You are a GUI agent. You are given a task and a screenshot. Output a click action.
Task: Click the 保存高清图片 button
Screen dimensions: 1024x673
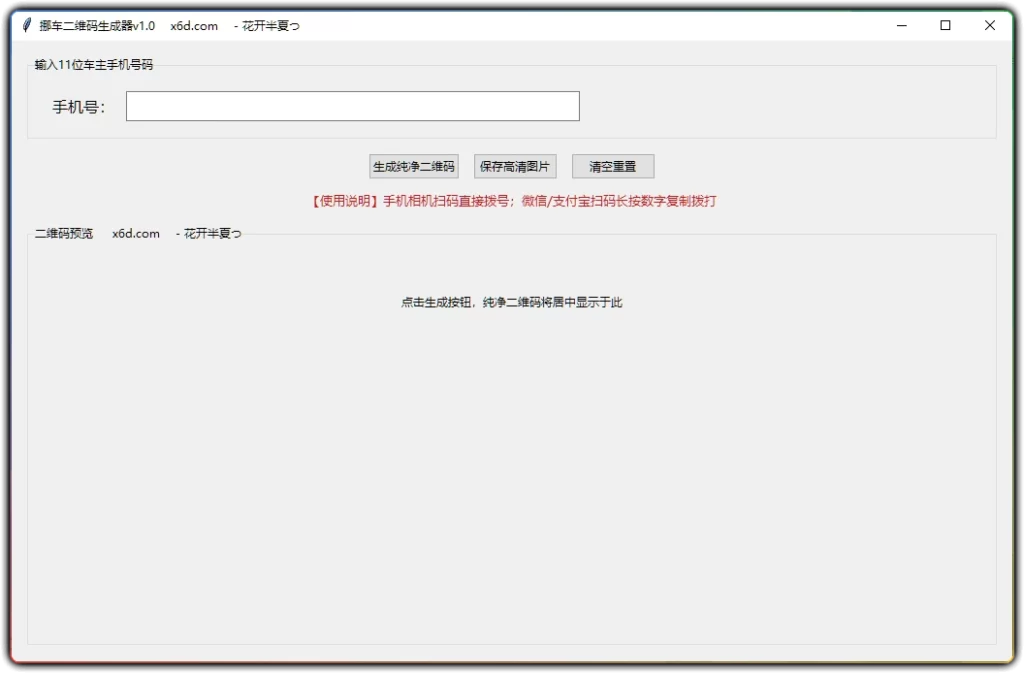click(515, 166)
